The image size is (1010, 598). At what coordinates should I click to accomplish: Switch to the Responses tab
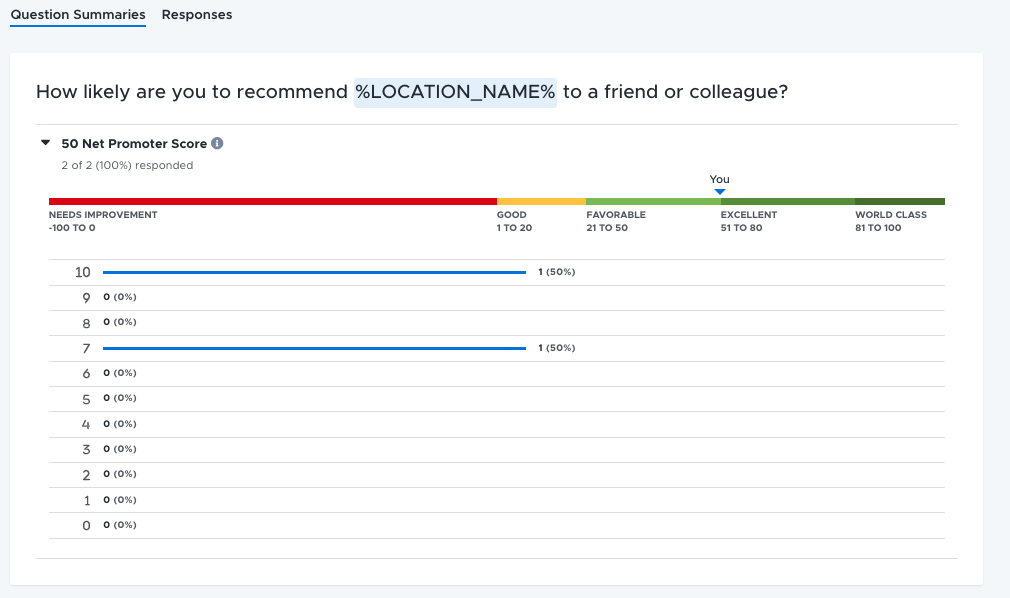pos(196,15)
